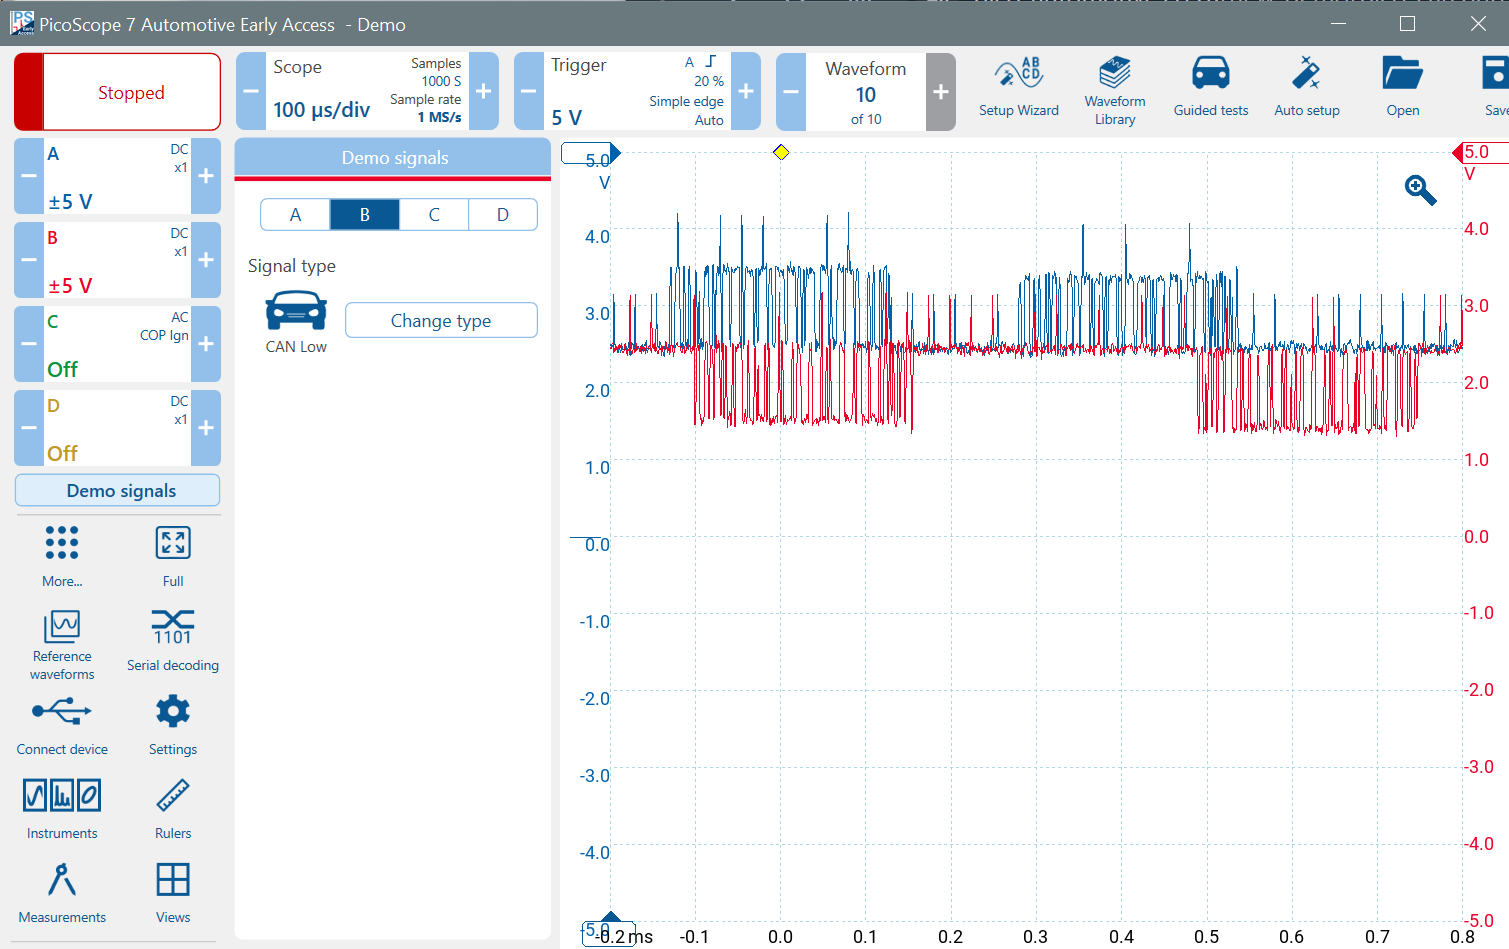Toggle the Demo signals button

point(118,491)
